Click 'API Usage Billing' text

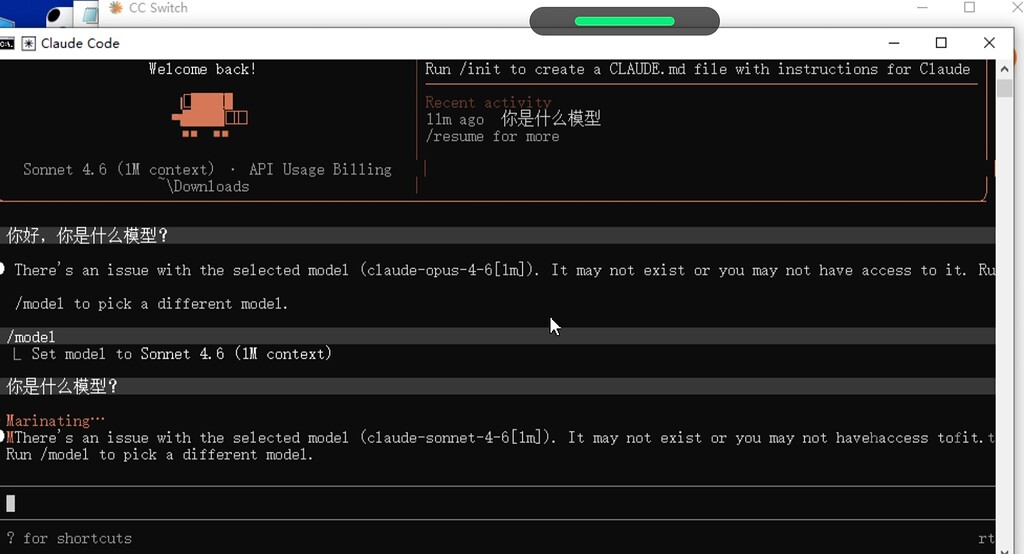[320, 169]
